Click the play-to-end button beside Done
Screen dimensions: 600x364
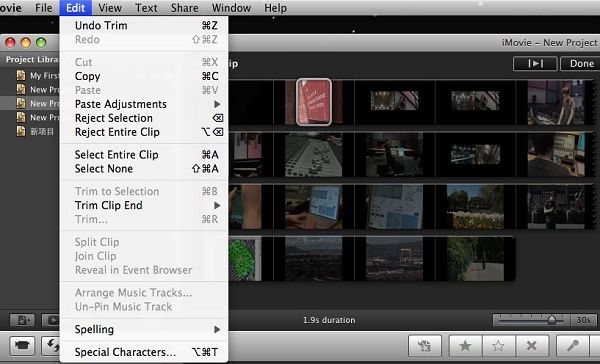(535, 64)
